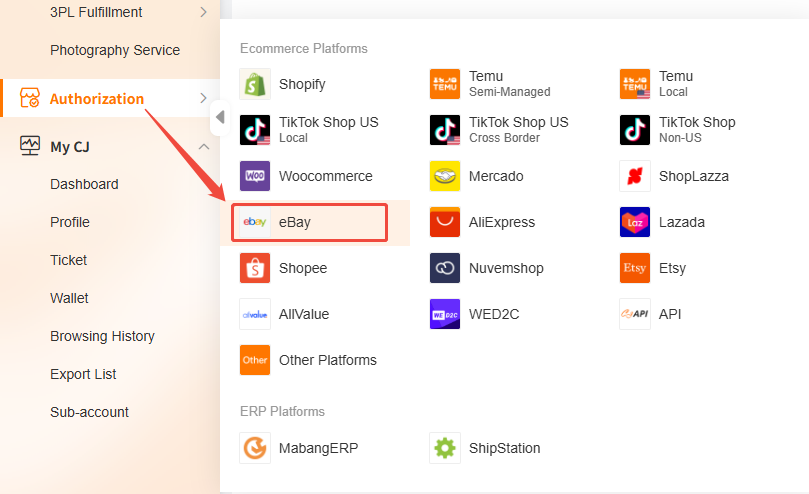809x494 pixels.
Task: Select the ShipStation green gear icon
Action: [x=445, y=448]
